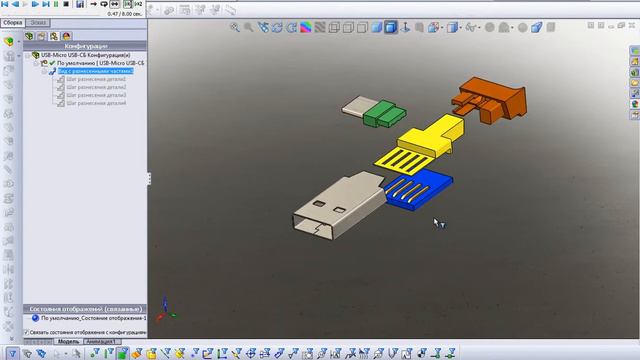The height and width of the screenshot is (360, 640).
Task: Toggle the orange surface filter
Action: pyautogui.click(x=137, y=353)
